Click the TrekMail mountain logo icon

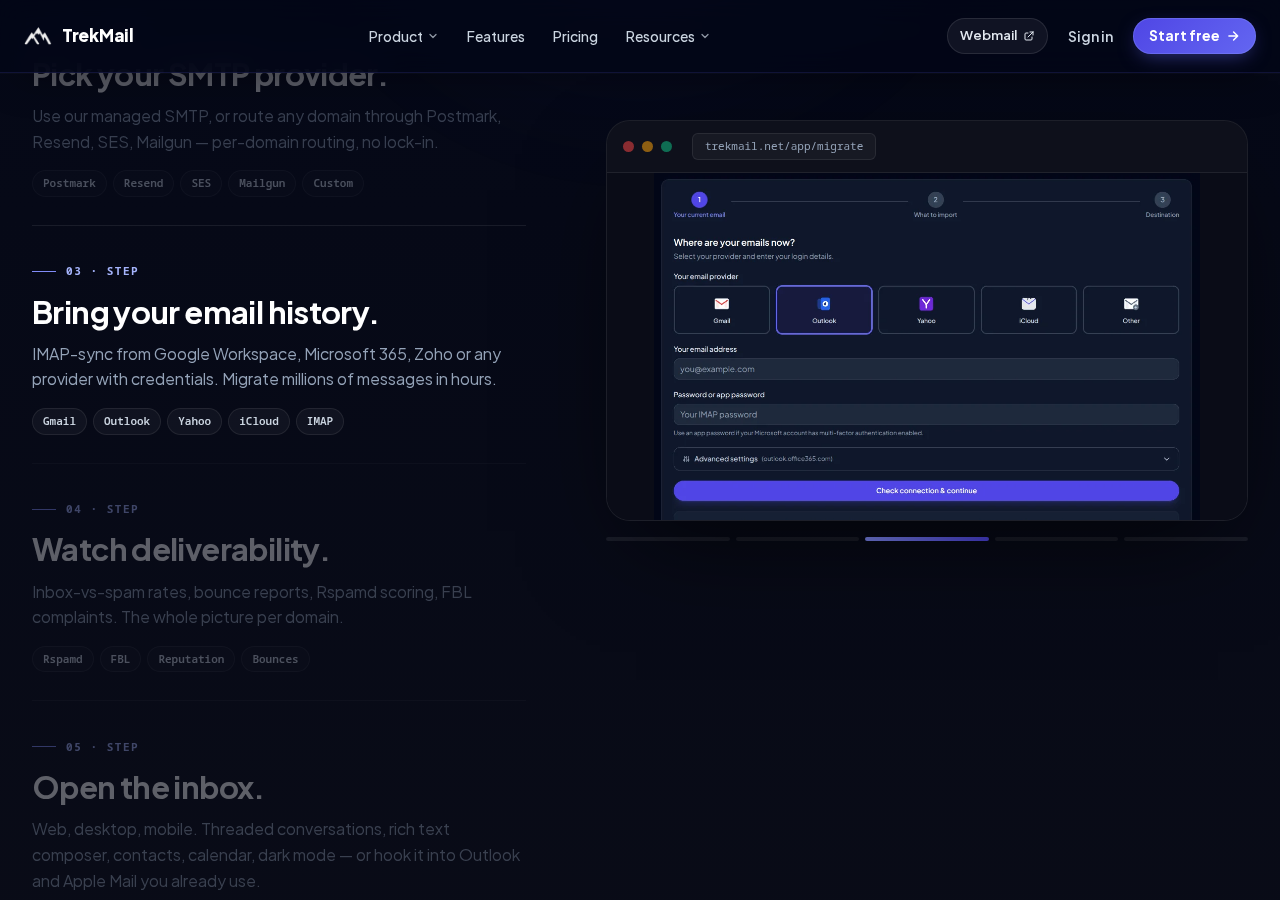click(x=38, y=36)
